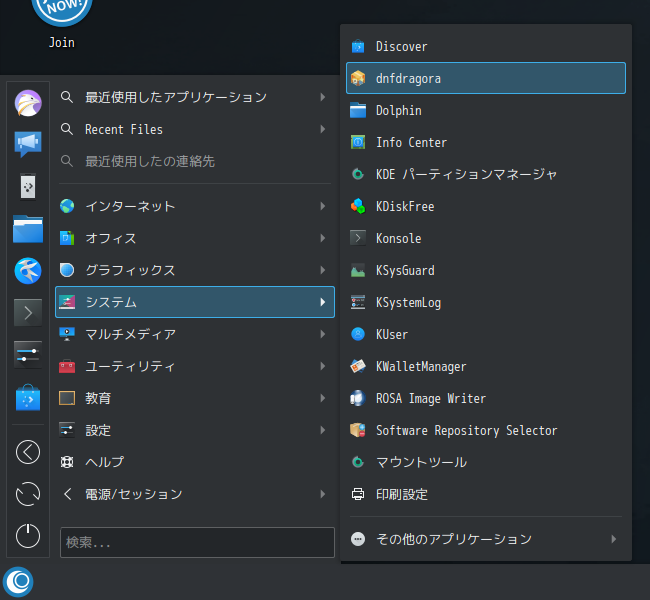This screenshot has width=650, height=600.
Task: Focus the 検索 search field
Action: pyautogui.click(x=197, y=542)
